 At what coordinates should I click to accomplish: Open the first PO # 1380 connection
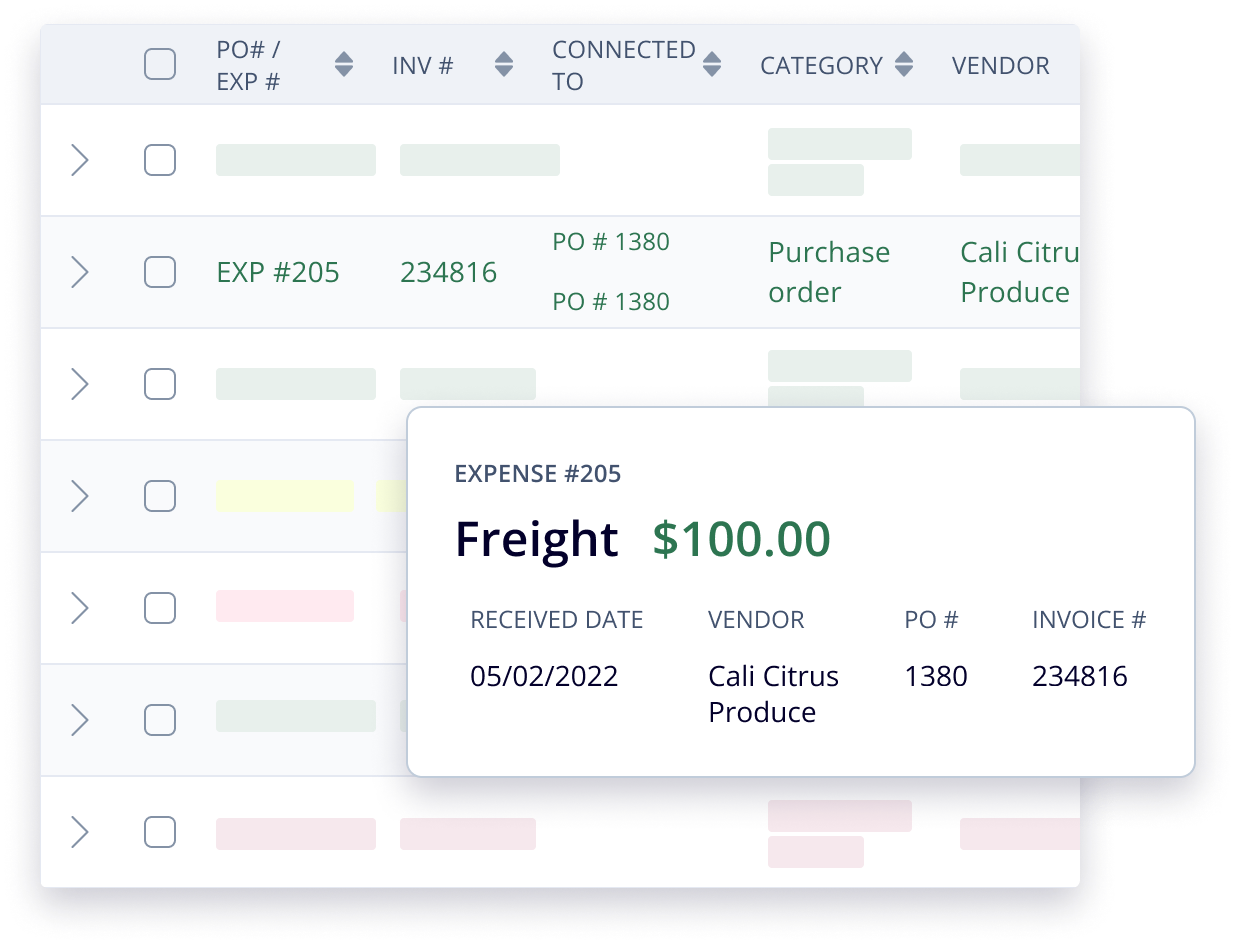[611, 241]
